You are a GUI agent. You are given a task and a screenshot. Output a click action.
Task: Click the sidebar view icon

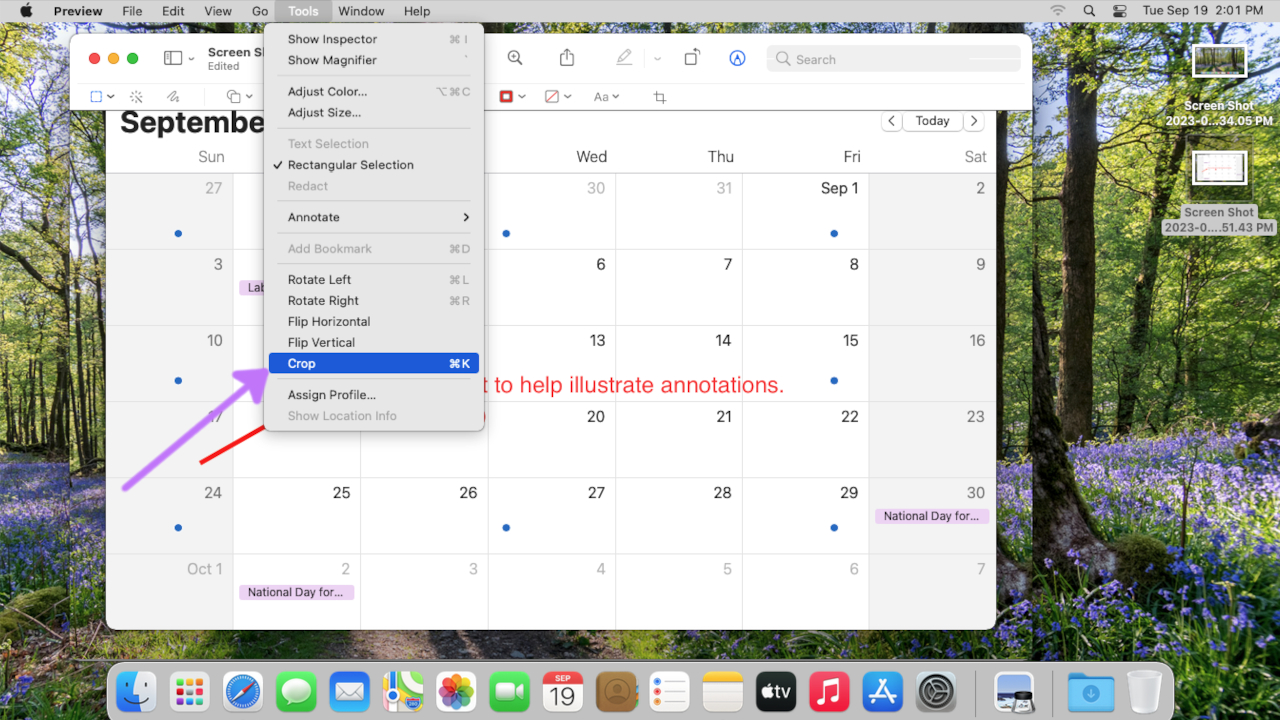click(x=173, y=59)
